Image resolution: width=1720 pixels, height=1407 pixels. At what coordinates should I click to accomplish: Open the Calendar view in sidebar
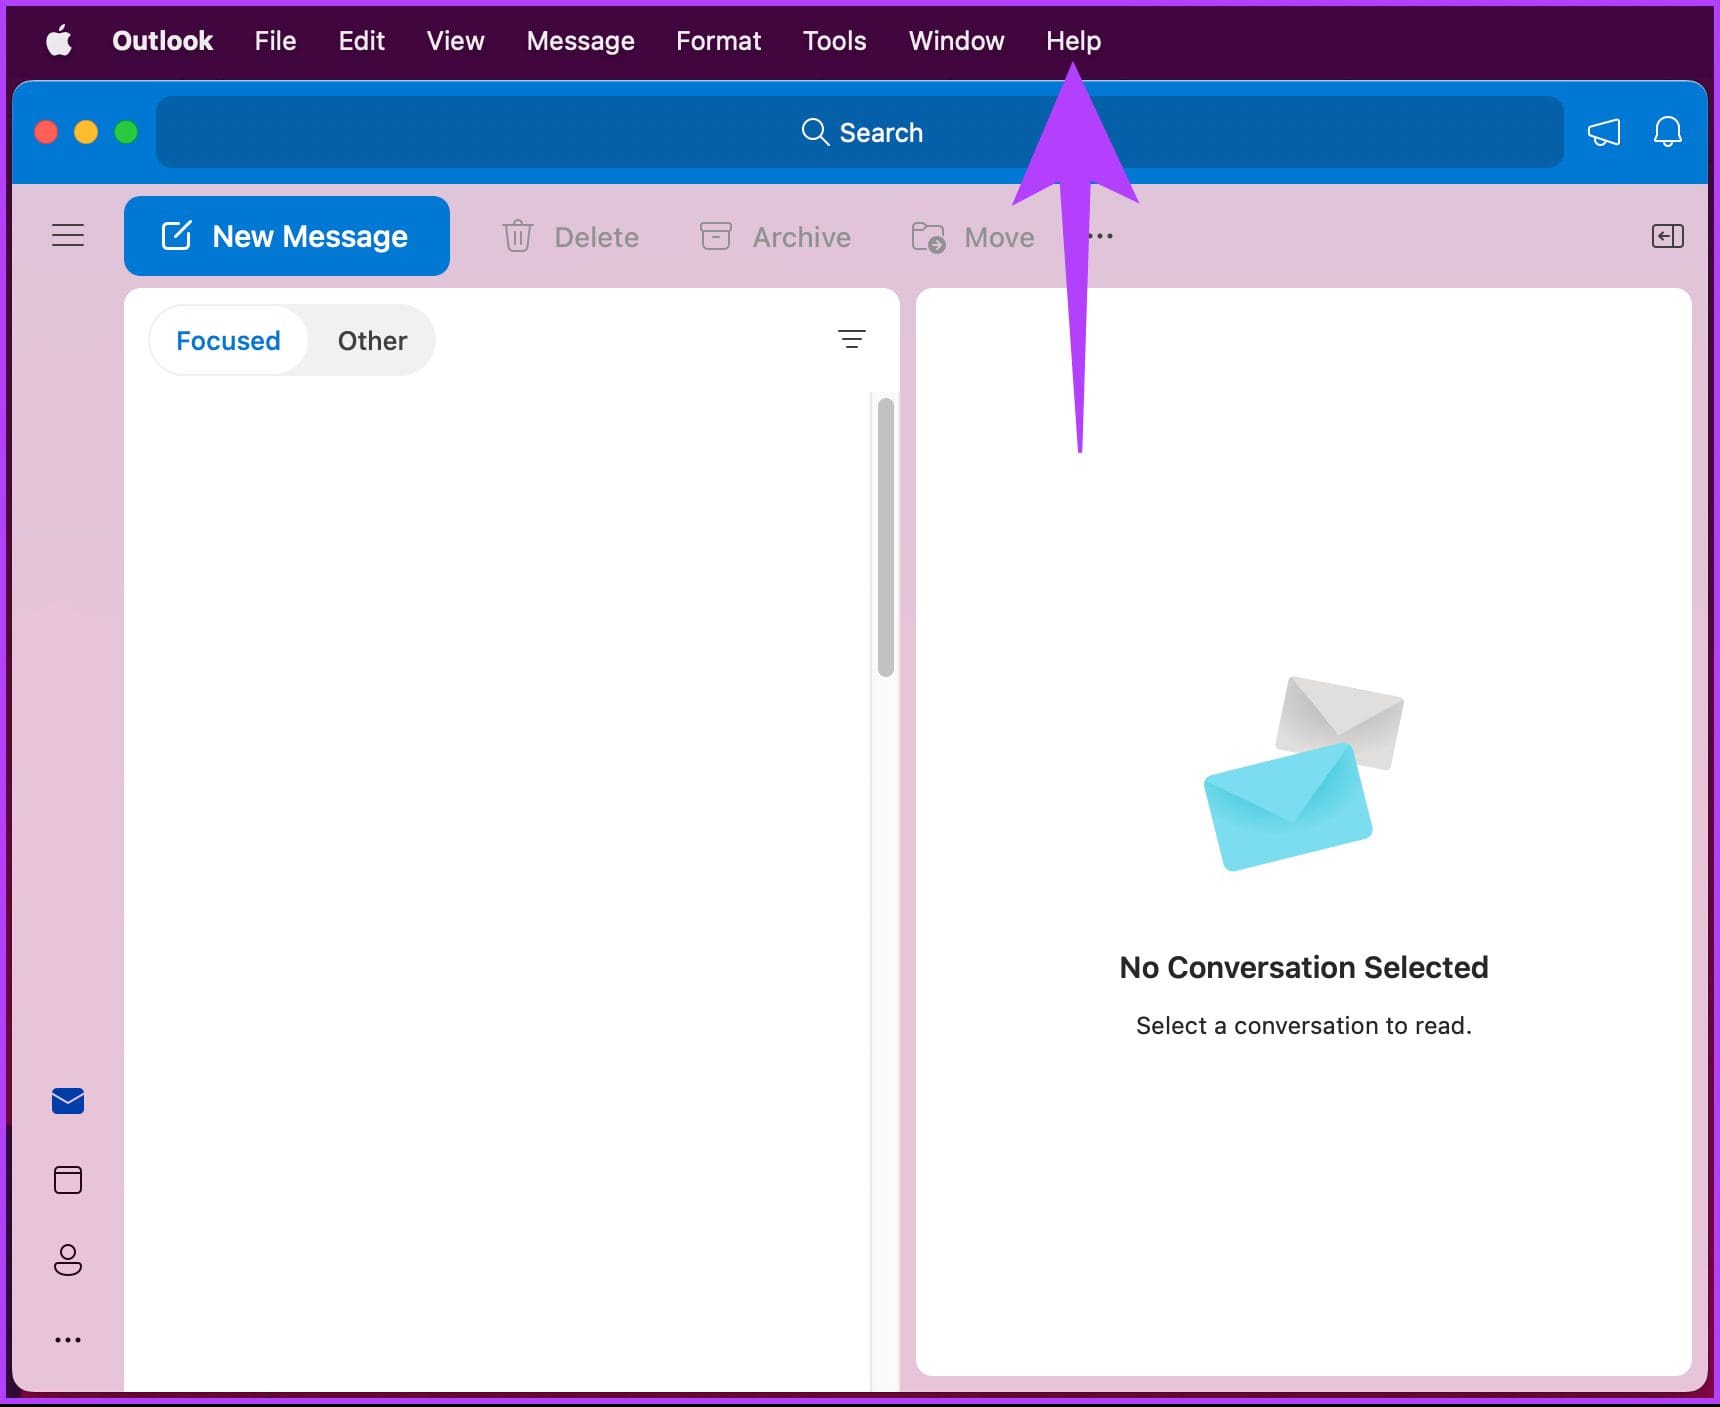pyautogui.click(x=68, y=1180)
